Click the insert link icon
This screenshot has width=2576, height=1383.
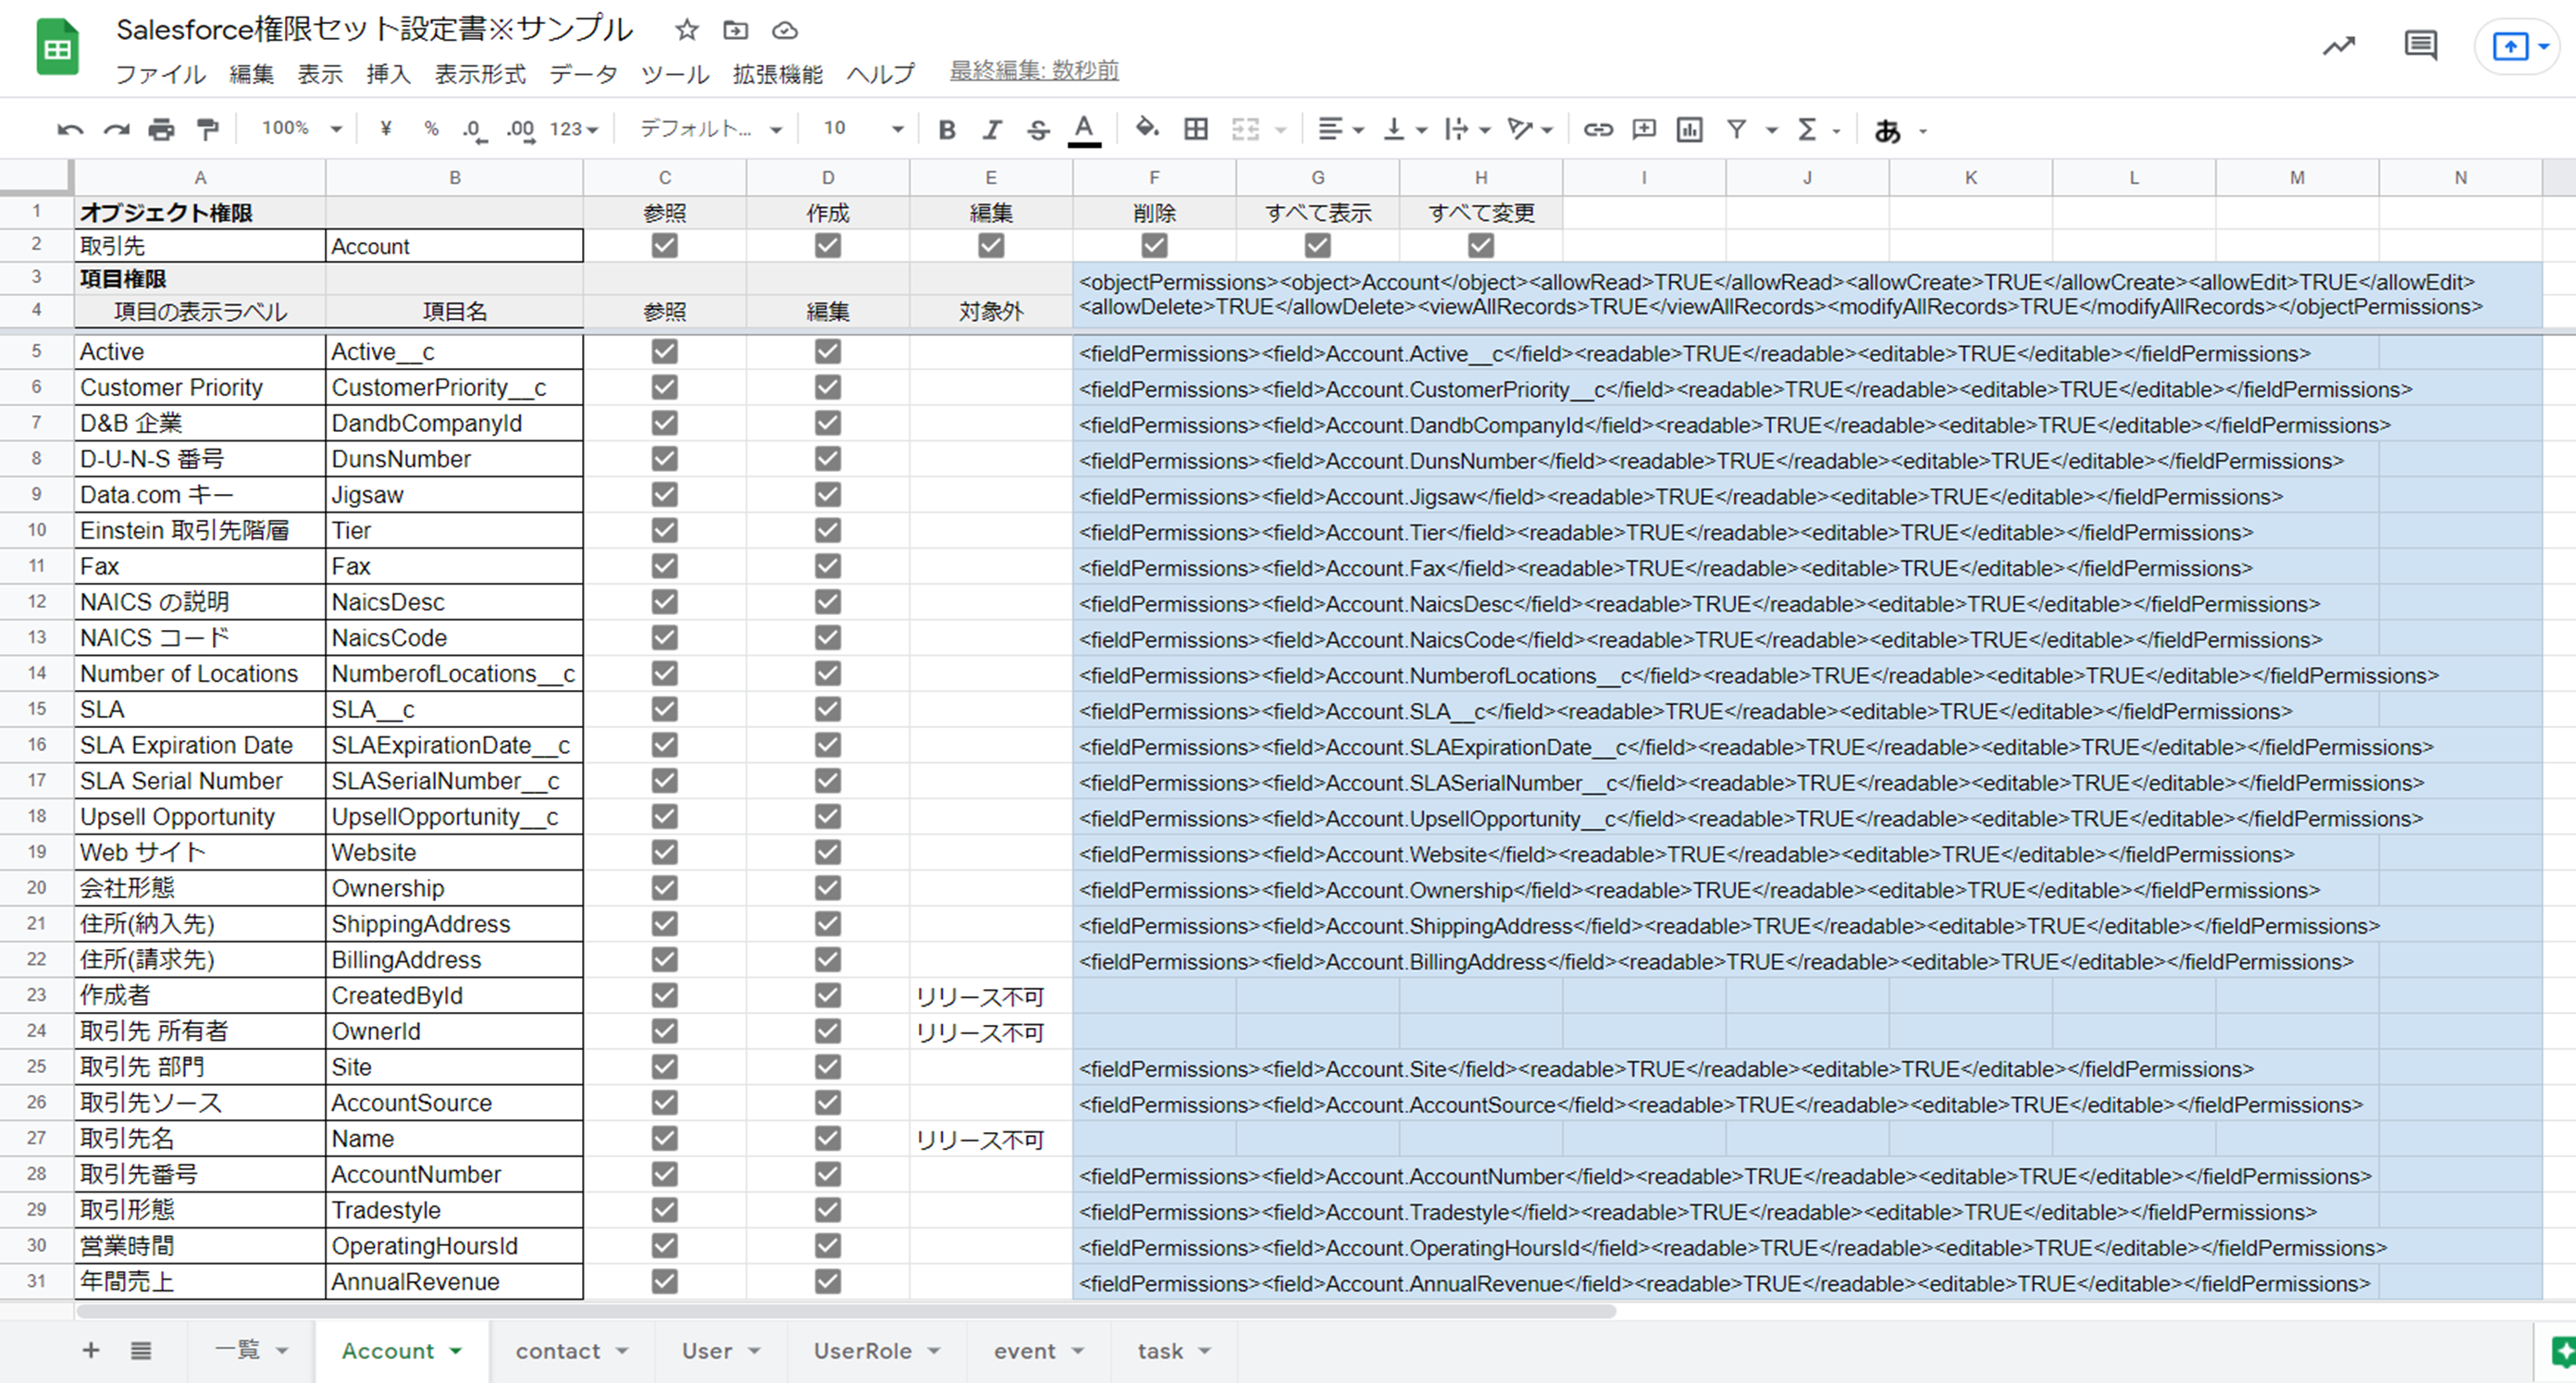pos(1597,129)
